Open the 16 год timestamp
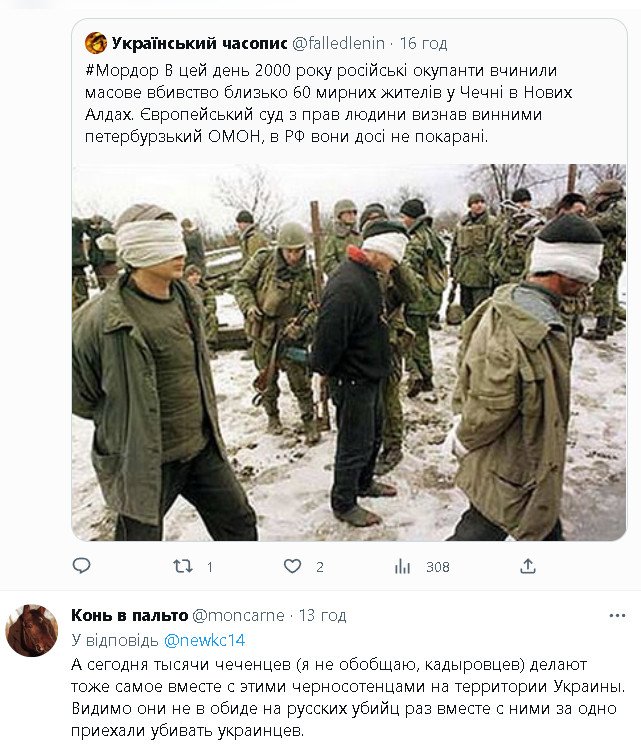Screen dimensions: 641x749 (423, 43)
